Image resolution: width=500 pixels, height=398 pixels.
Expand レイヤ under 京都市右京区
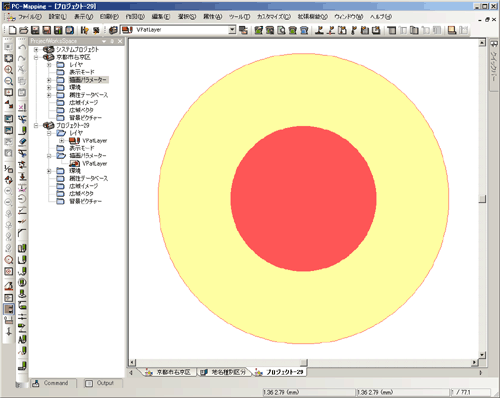click(49, 65)
